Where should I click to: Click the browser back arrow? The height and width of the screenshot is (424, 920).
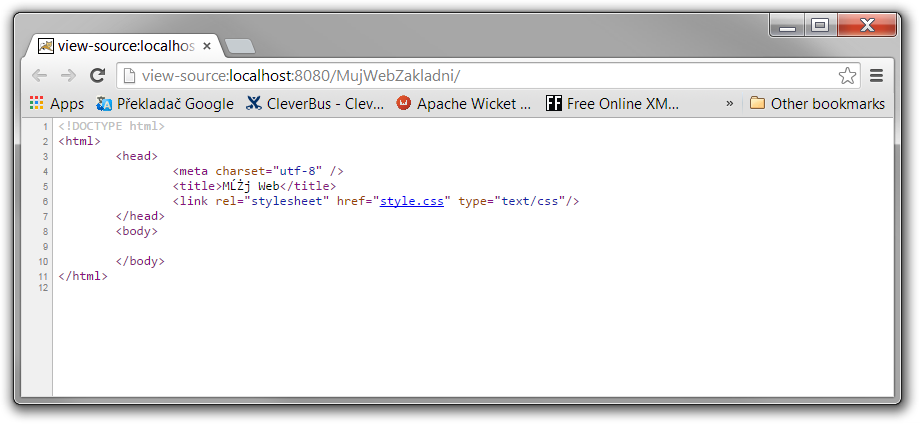tap(39, 75)
